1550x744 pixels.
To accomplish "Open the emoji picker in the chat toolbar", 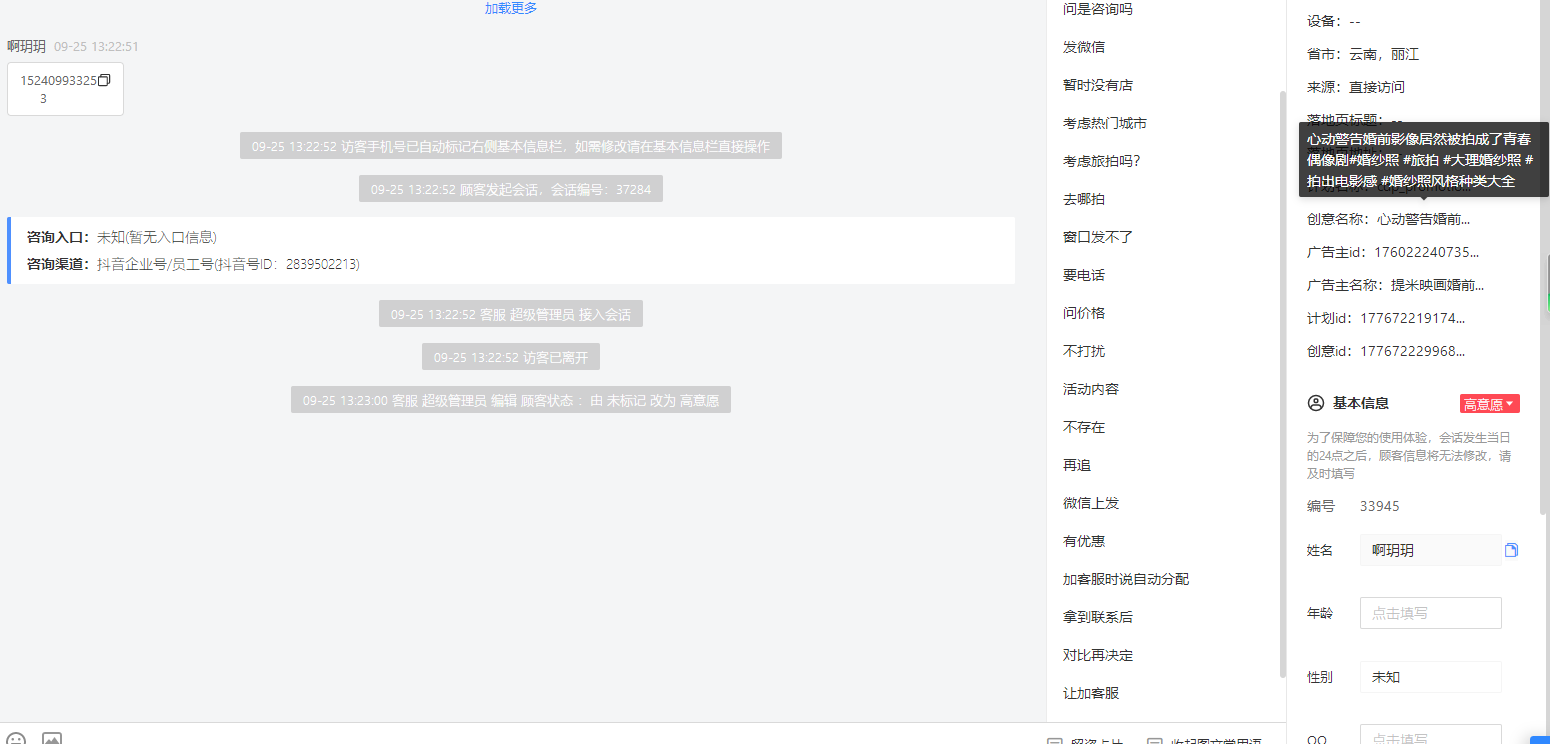I will pyautogui.click(x=16, y=740).
